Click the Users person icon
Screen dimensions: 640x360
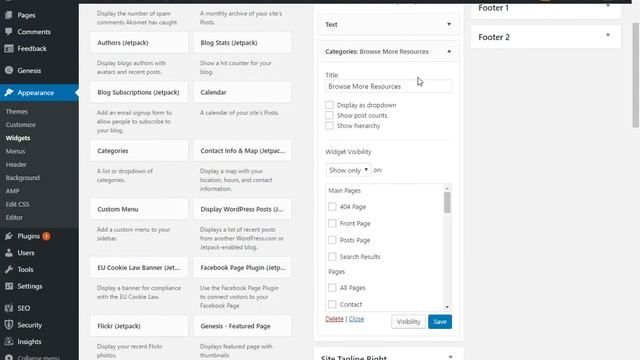pos(9,253)
